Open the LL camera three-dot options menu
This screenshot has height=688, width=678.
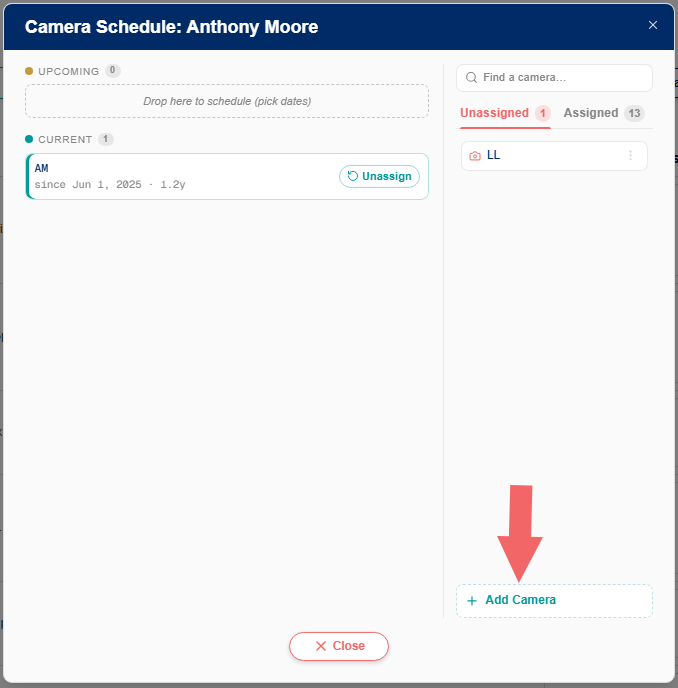pos(630,155)
